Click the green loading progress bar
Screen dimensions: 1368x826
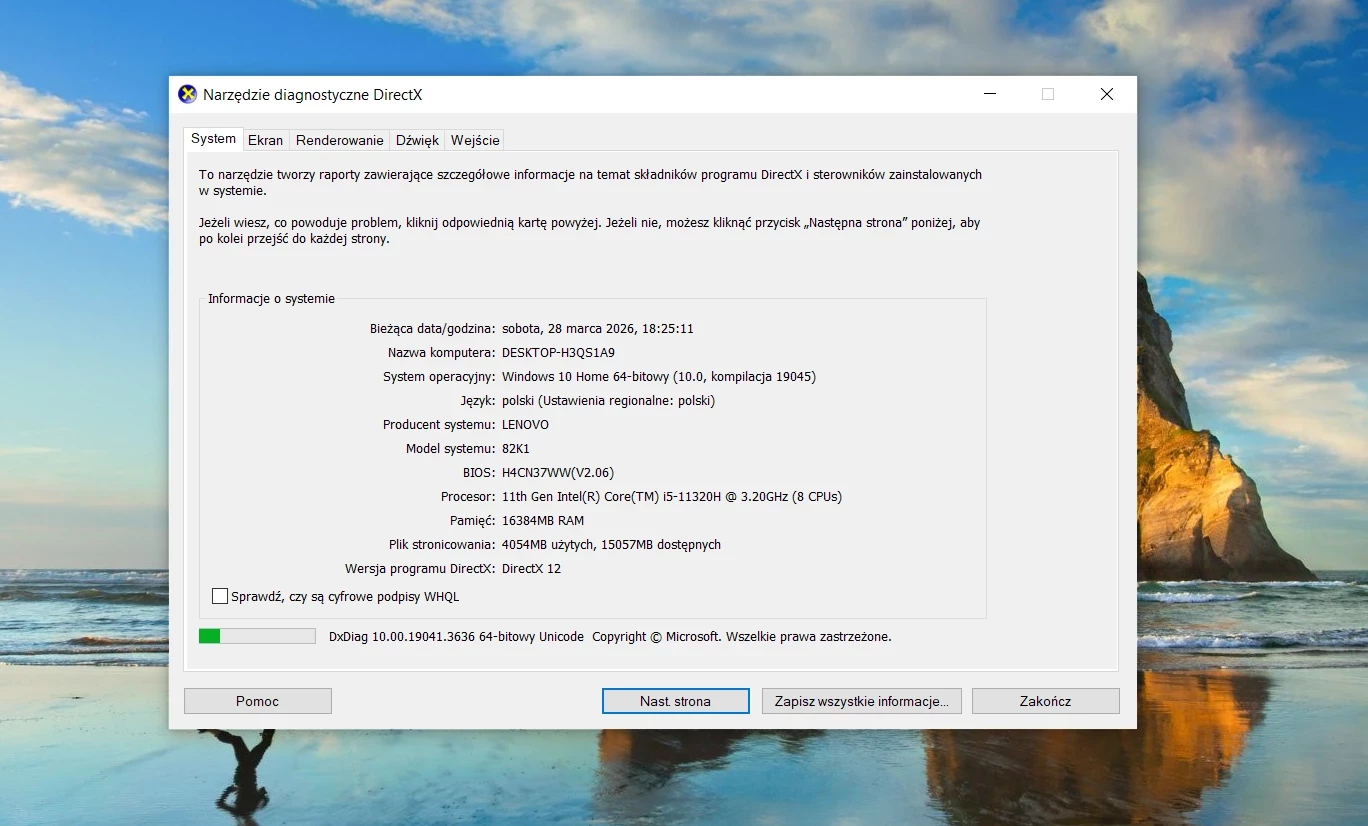point(257,636)
